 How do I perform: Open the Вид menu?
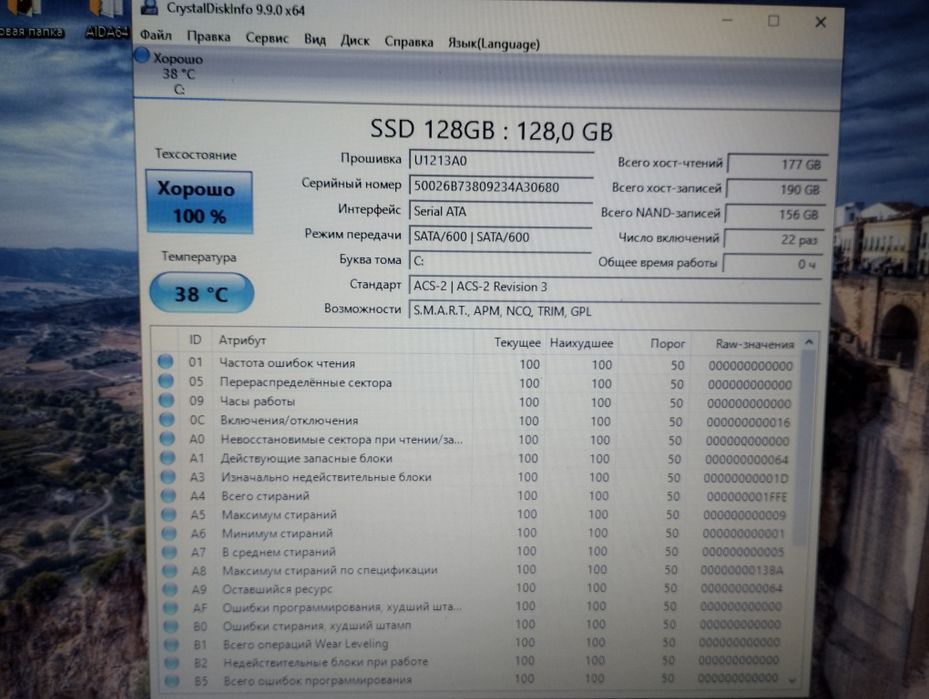315,40
